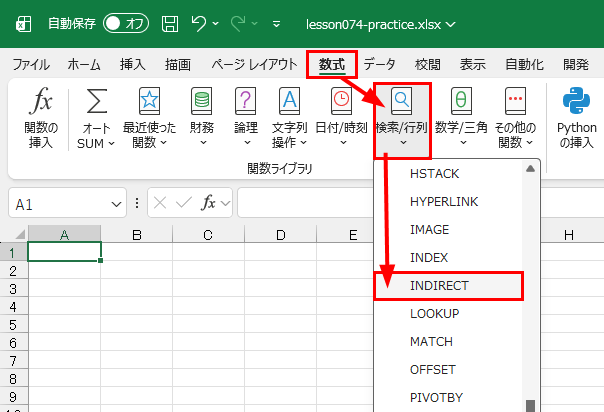Switch to the データ tab
Screen dimensions: 604x412
[379, 64]
